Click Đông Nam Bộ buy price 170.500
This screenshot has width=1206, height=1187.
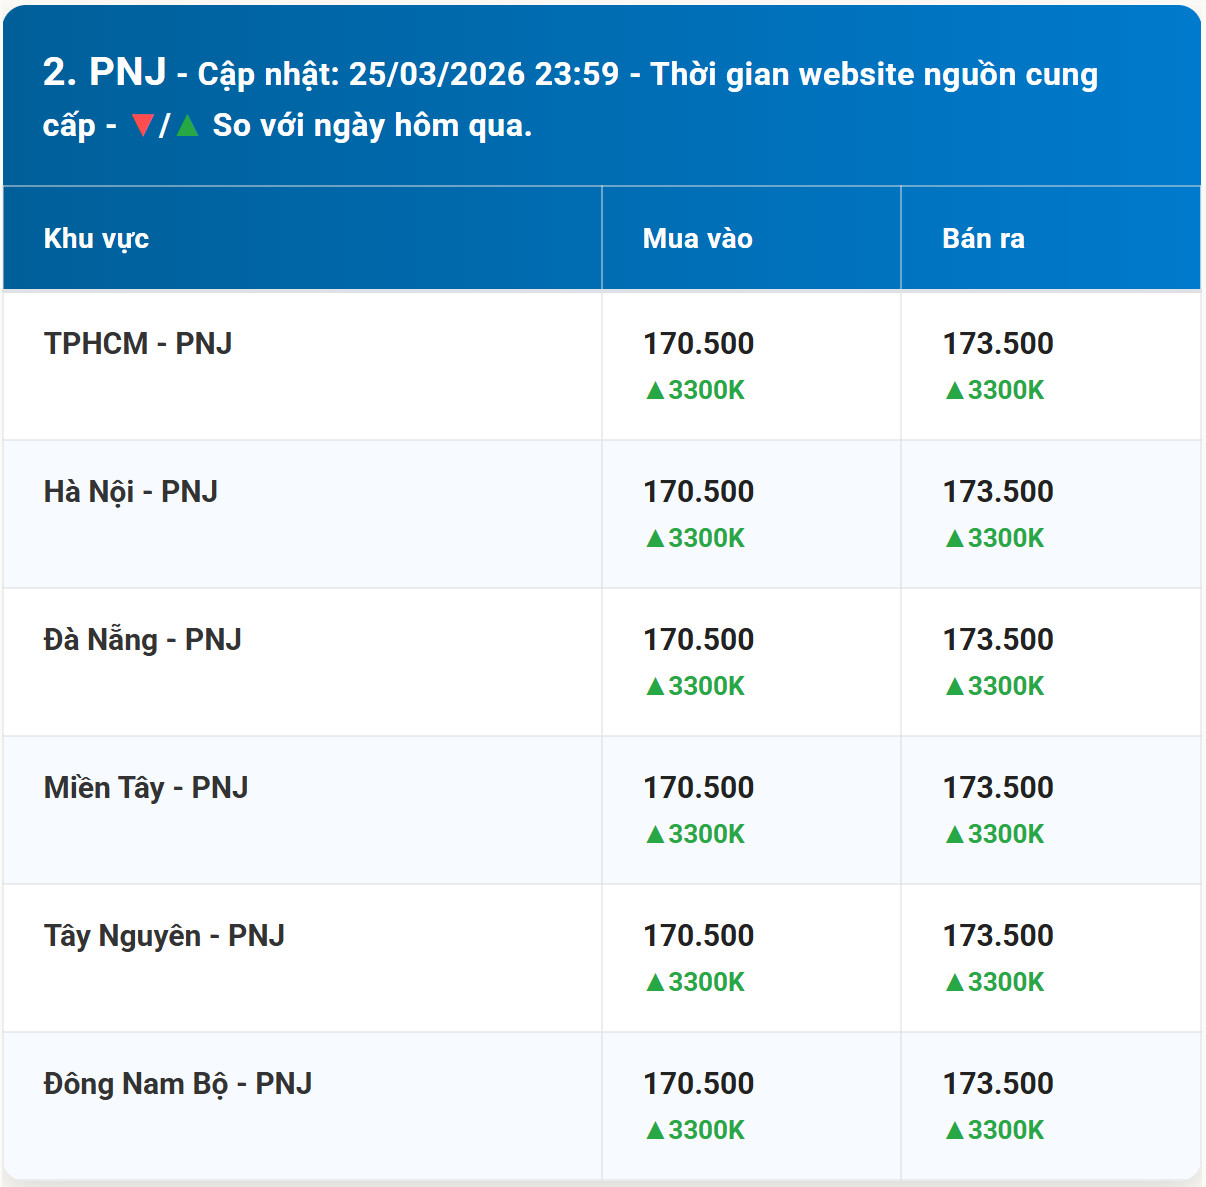(x=698, y=1084)
